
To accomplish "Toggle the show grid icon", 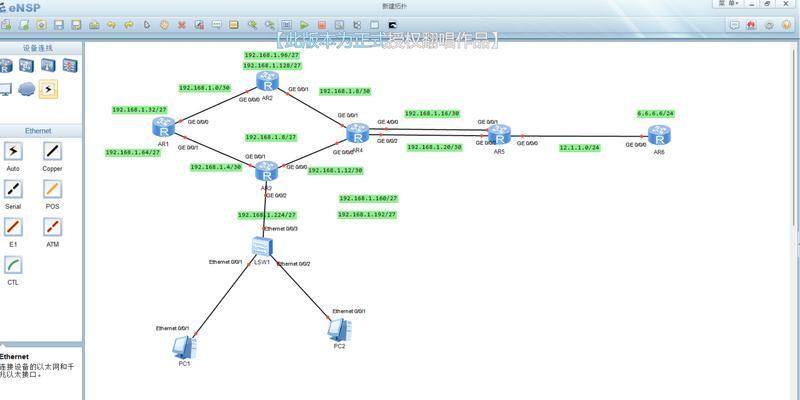I will coord(374,24).
